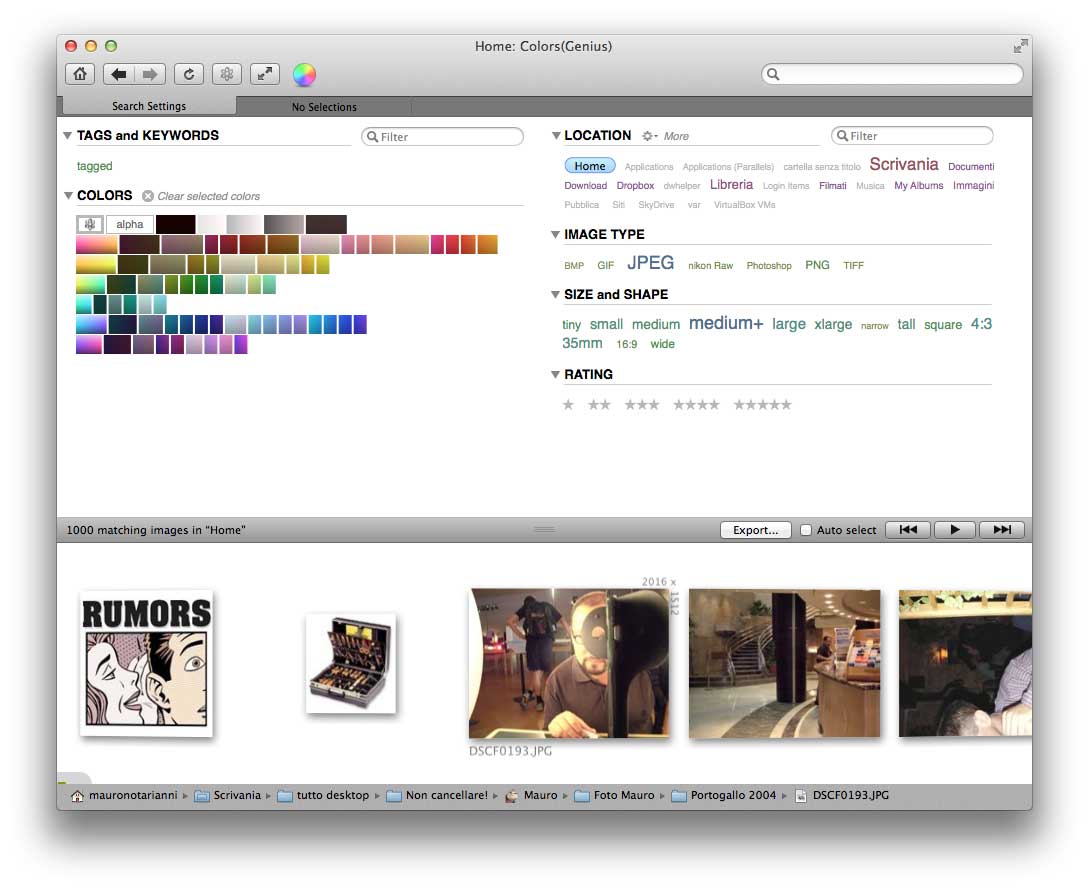Click the Portogallo 2004 folder in path bar
This screenshot has width=1089, height=889.
click(724, 795)
